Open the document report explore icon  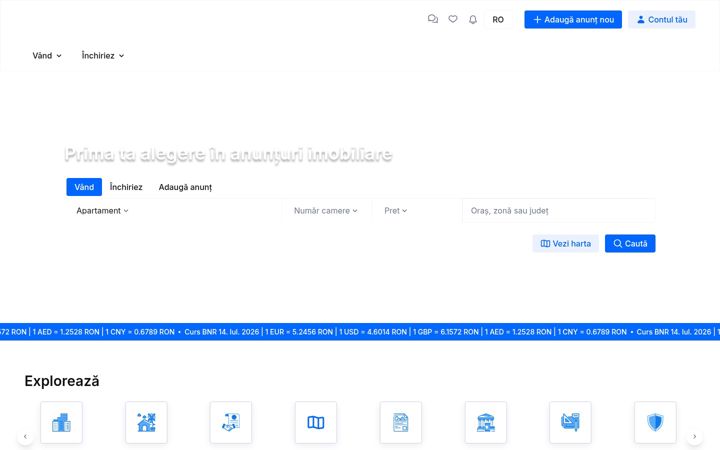pyautogui.click(x=401, y=422)
